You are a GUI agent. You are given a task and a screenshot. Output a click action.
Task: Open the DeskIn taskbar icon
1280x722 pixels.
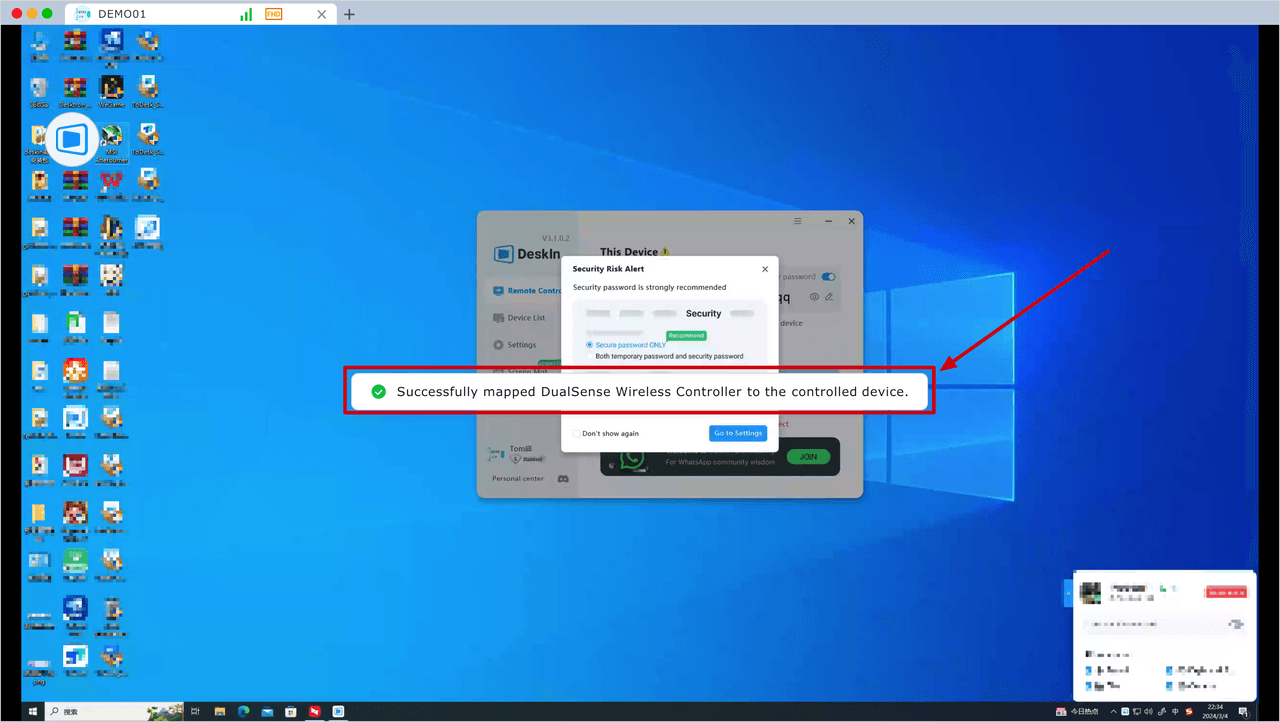click(x=339, y=712)
